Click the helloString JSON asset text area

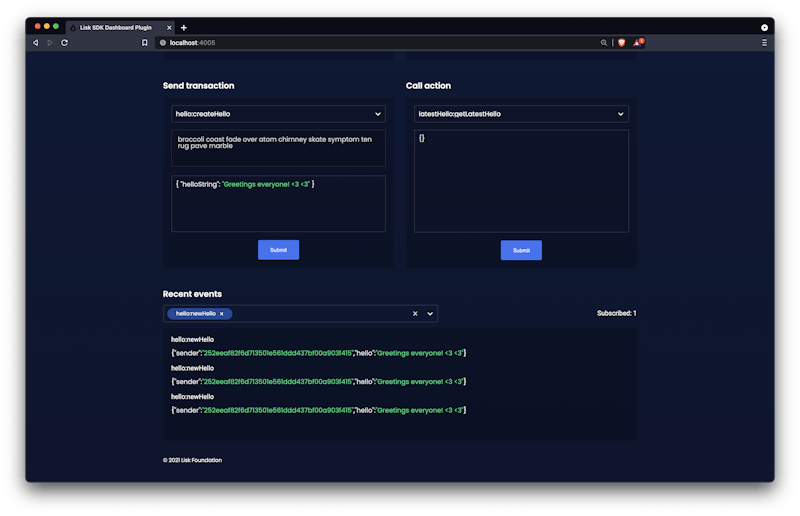pyautogui.click(x=278, y=204)
